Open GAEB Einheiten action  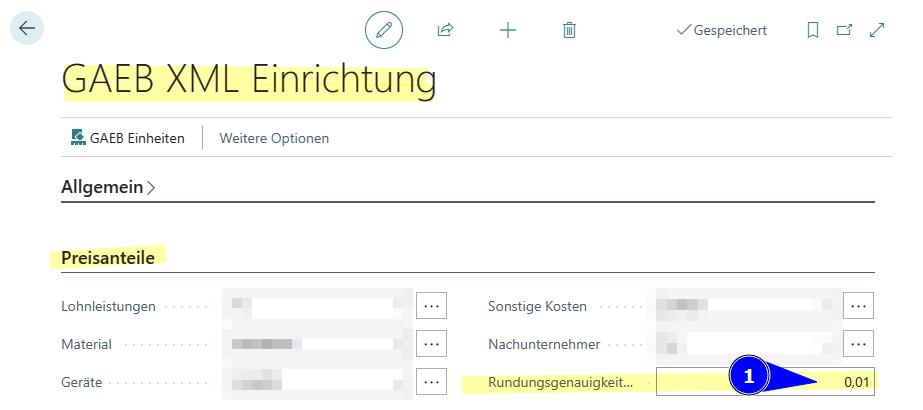click(x=128, y=138)
